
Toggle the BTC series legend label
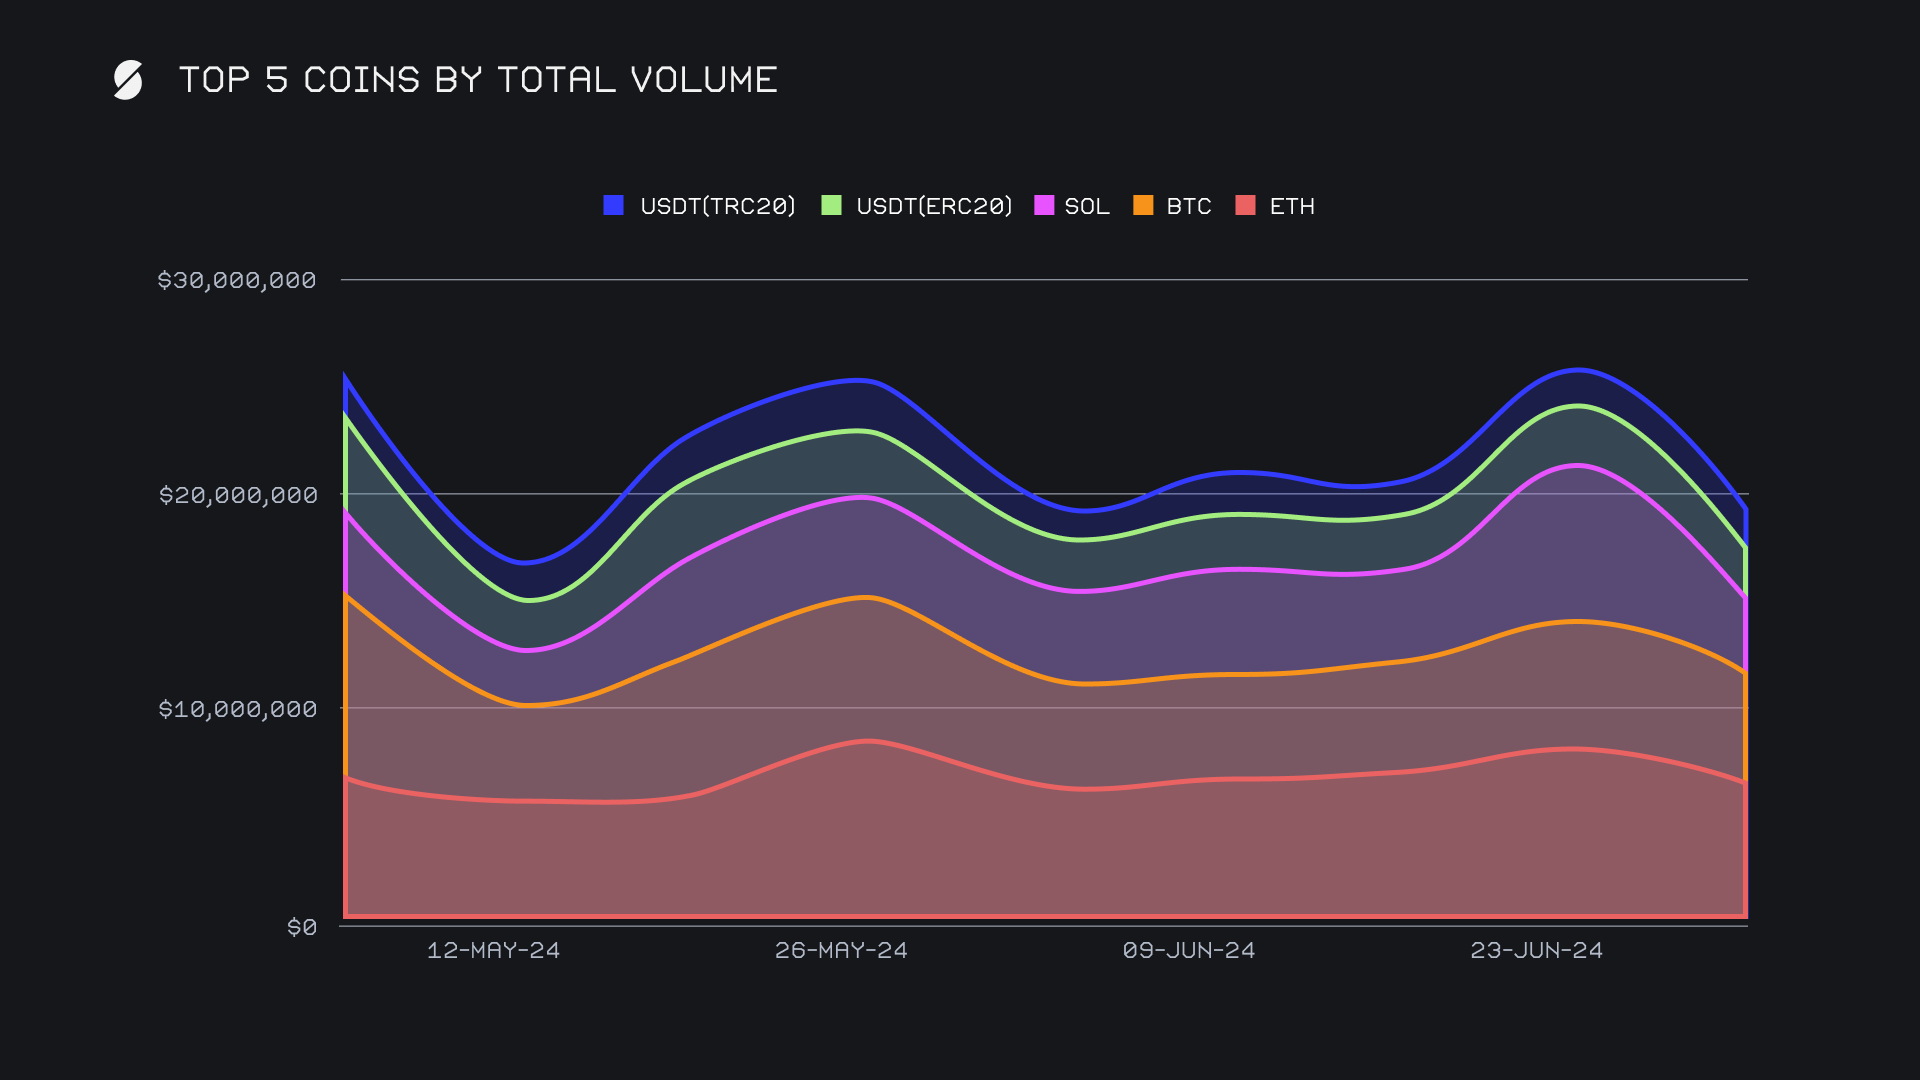(1188, 206)
